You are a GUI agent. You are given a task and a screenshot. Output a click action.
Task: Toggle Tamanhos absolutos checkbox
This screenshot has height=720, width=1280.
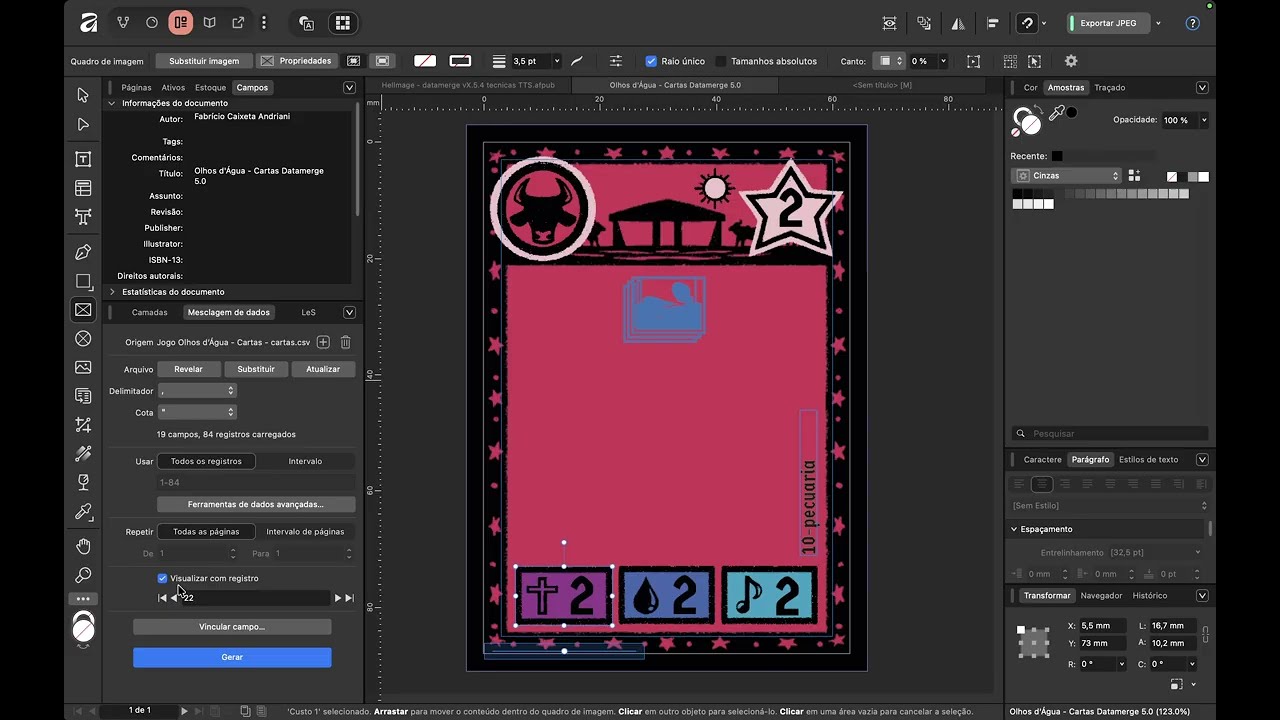721,61
